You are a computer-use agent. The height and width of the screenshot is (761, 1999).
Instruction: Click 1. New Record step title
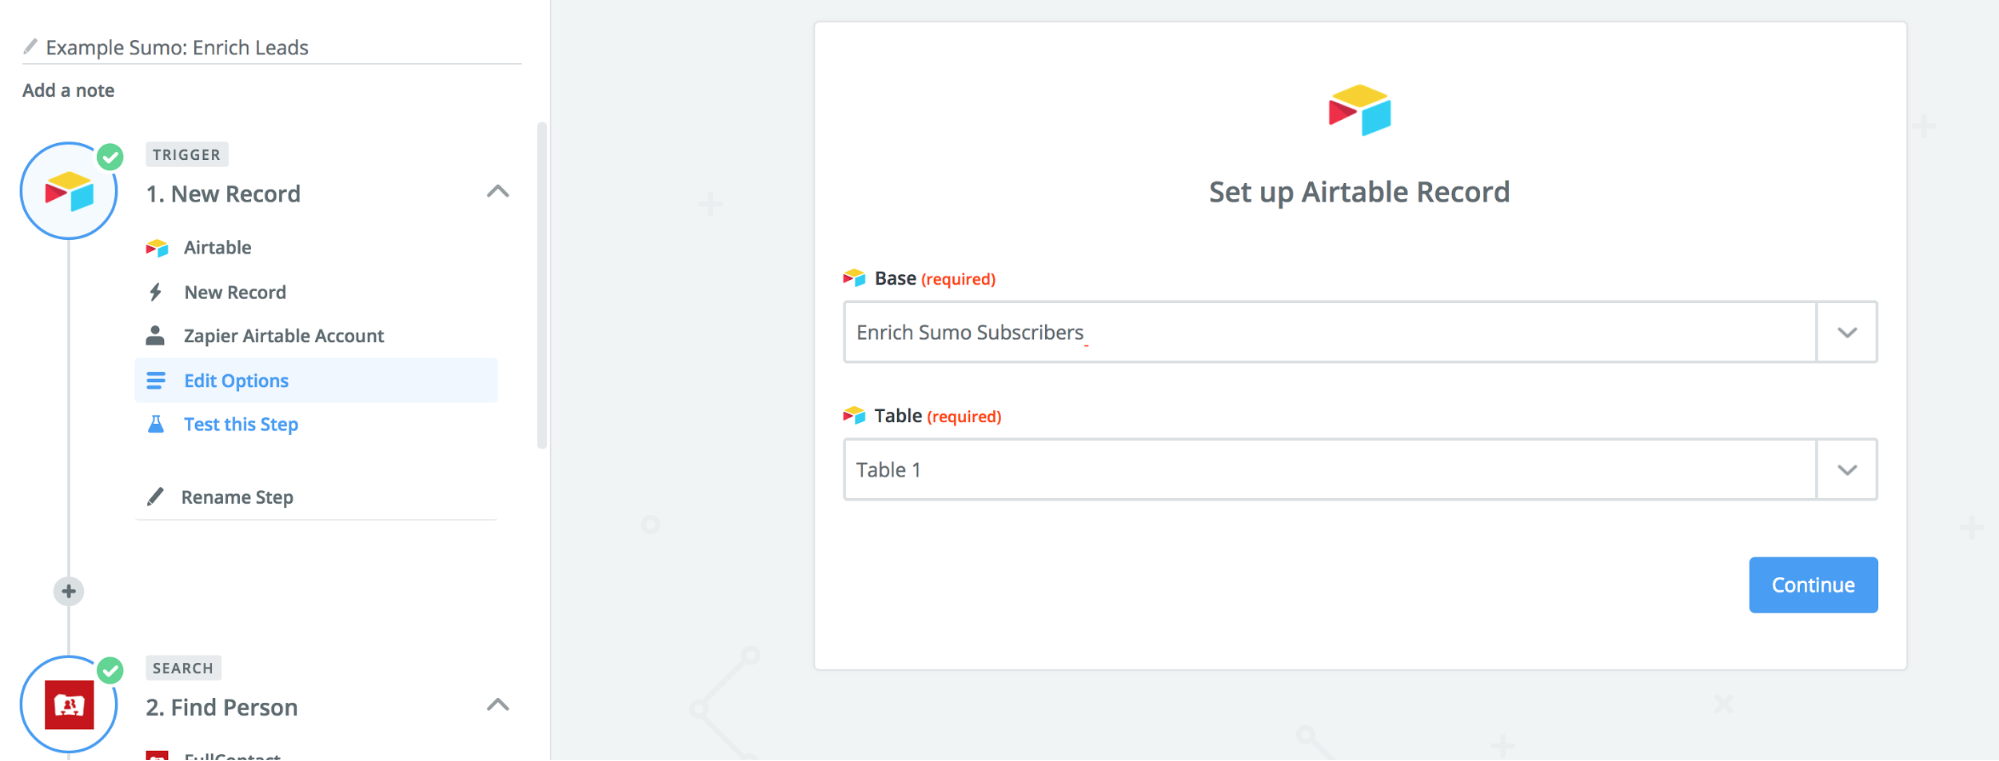point(223,194)
